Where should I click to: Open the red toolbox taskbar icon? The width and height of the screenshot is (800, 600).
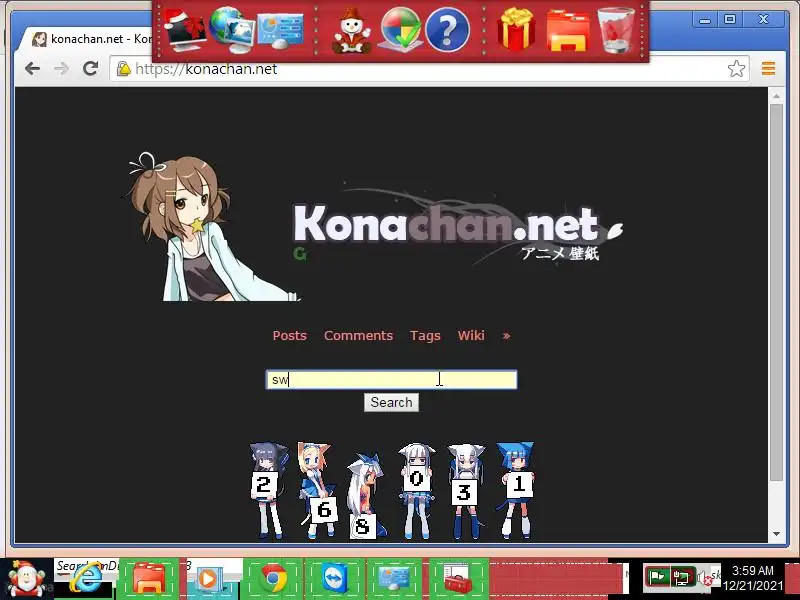point(457,579)
